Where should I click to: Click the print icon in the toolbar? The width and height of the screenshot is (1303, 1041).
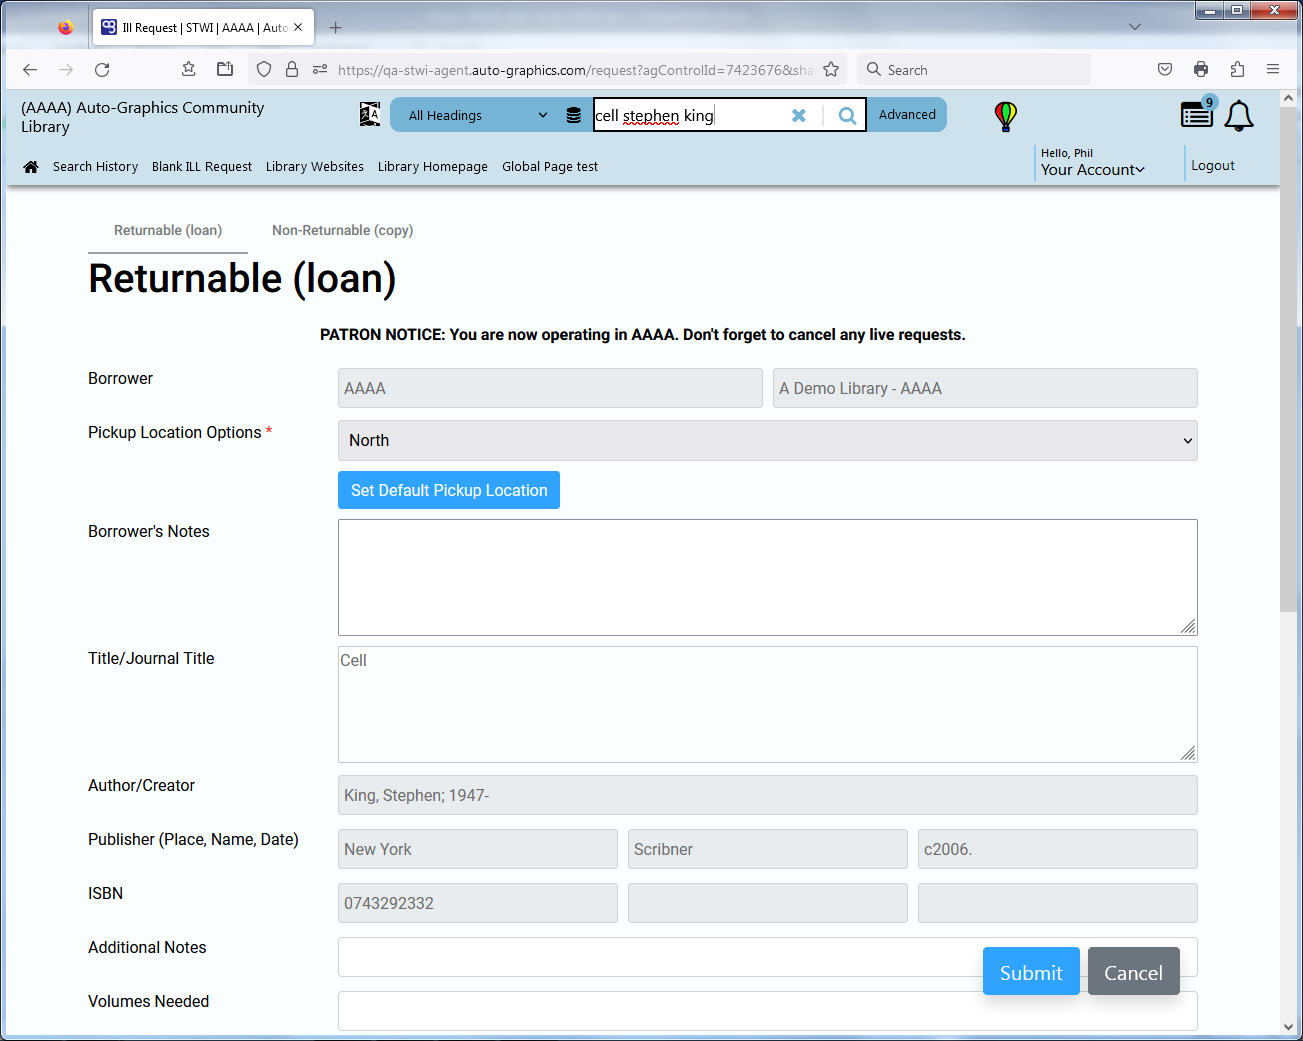[x=1201, y=69]
